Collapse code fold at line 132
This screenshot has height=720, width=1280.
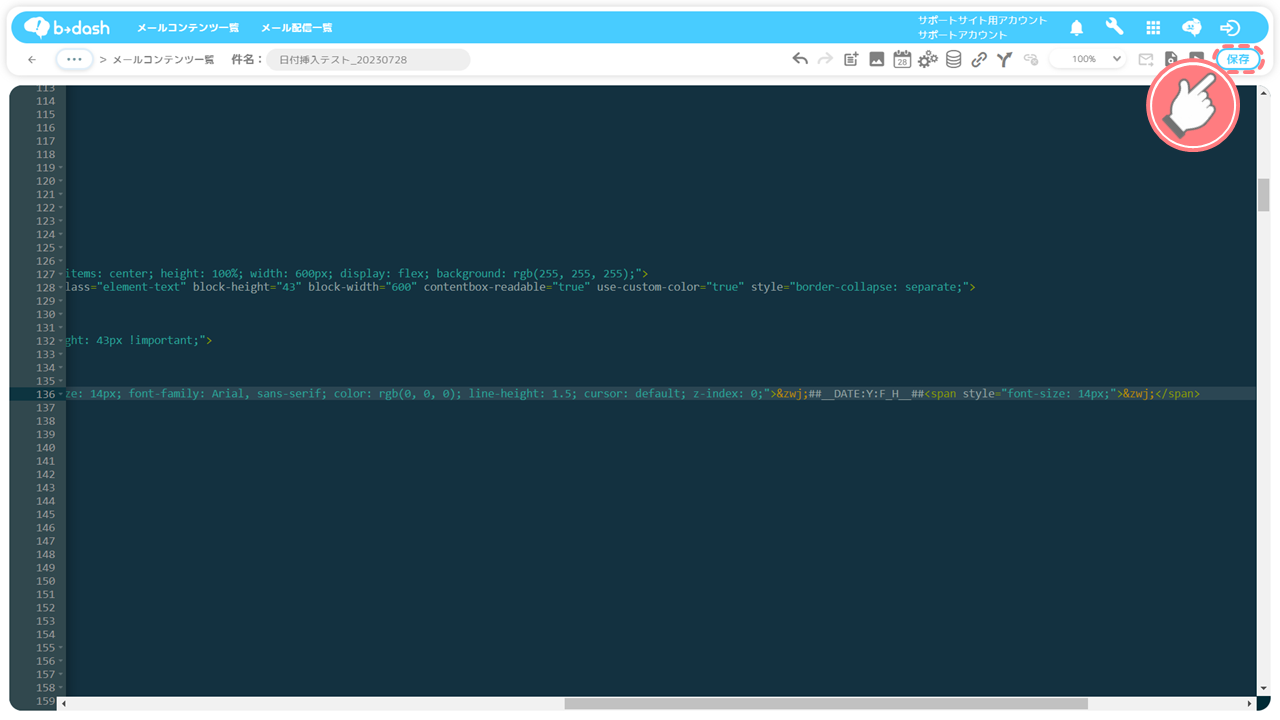click(x=61, y=340)
